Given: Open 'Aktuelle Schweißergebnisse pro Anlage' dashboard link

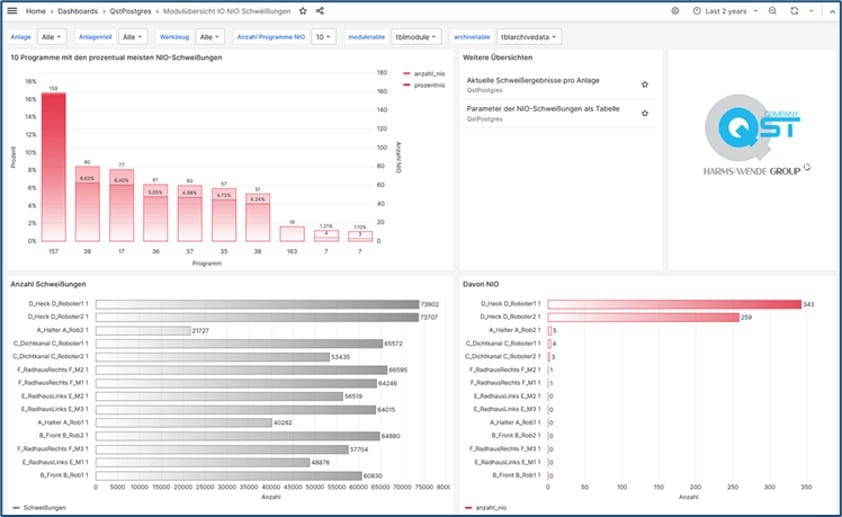Looking at the screenshot, I should point(533,81).
